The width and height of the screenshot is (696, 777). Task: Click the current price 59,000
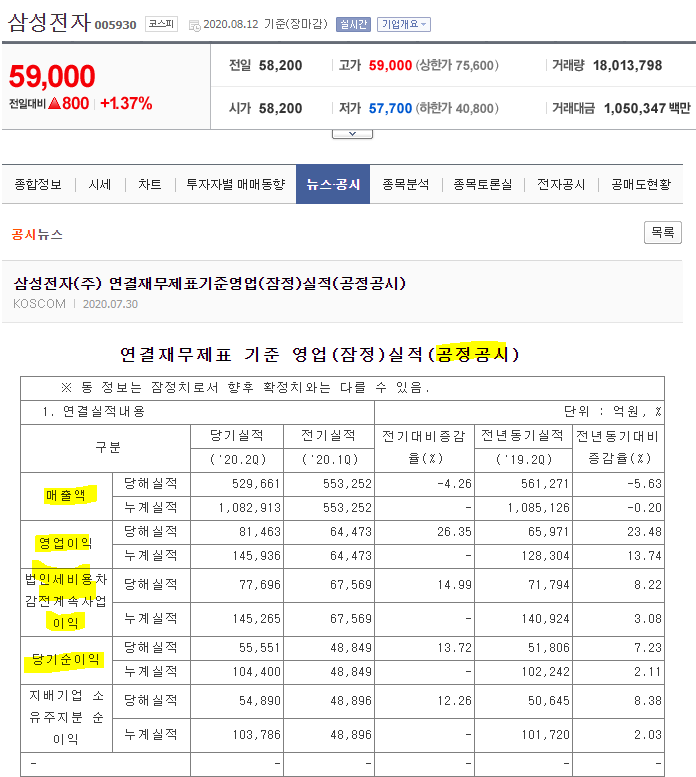tap(52, 76)
